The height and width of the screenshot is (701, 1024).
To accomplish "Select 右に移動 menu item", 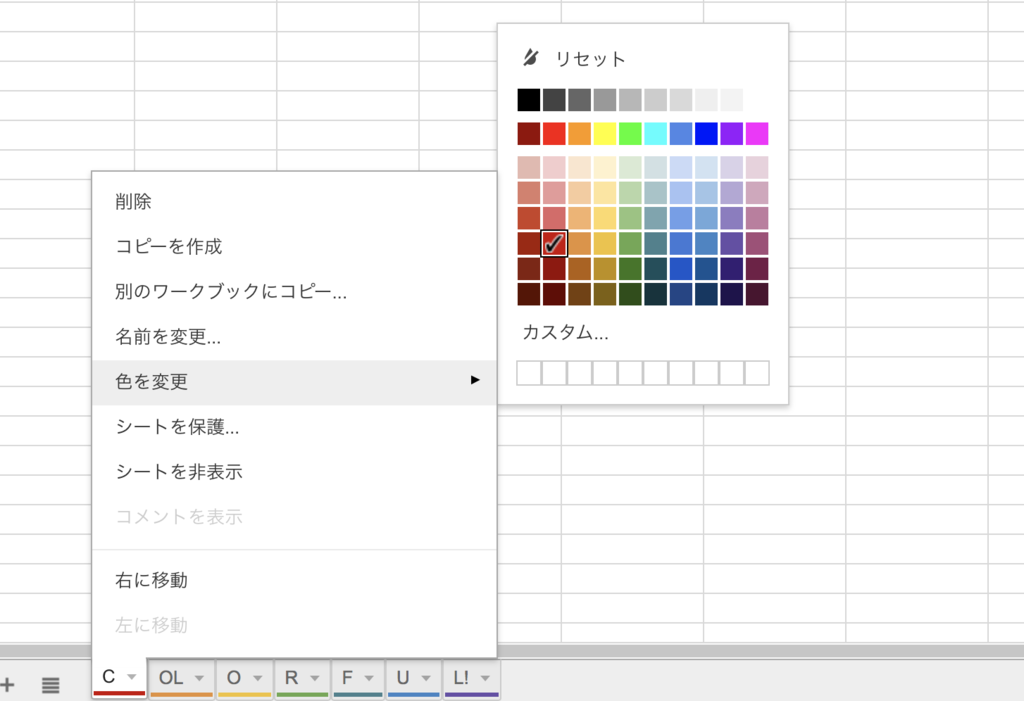I will point(294,580).
